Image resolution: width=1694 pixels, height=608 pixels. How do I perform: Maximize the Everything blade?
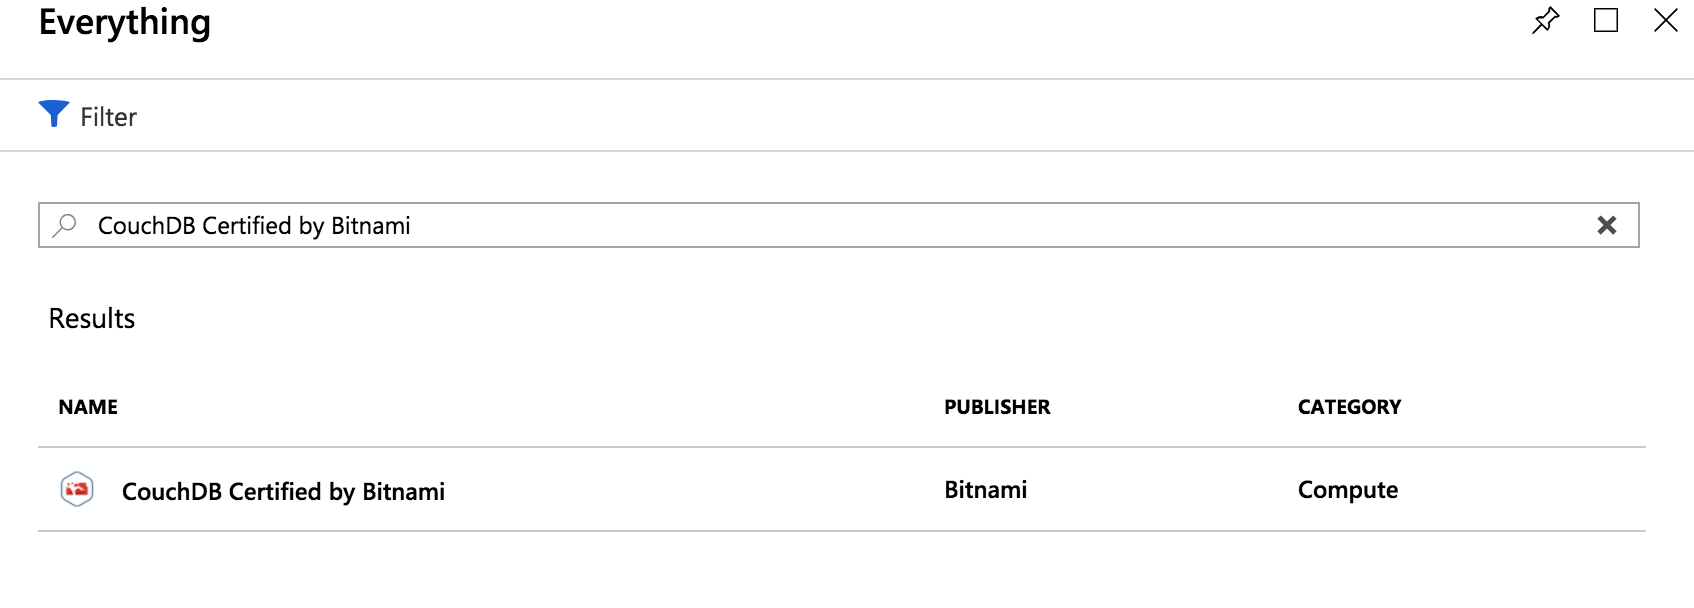coord(1606,20)
